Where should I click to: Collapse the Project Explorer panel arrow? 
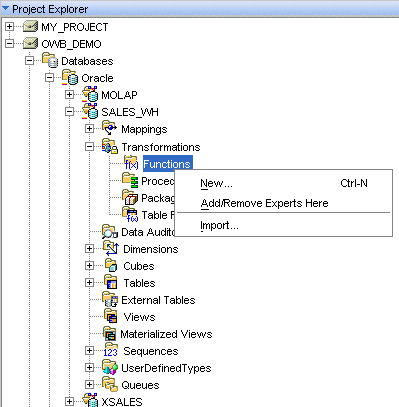pos(5,9)
